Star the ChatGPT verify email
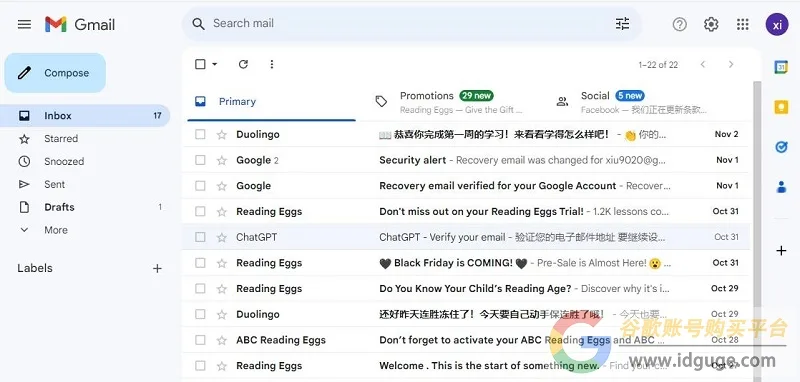 (x=221, y=237)
